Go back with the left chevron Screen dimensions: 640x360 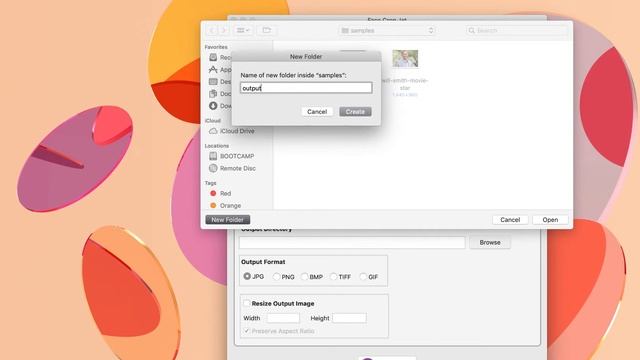212,30
